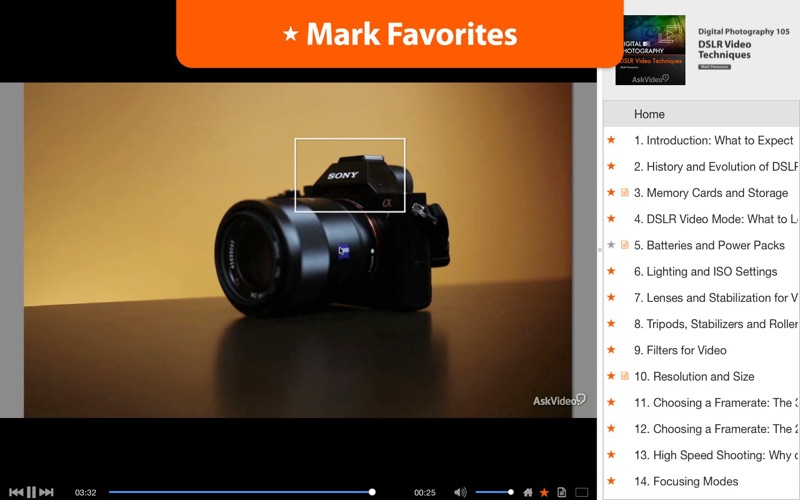
Task: Toggle favorite star for 10. Resolution and Size
Action: click(x=611, y=376)
